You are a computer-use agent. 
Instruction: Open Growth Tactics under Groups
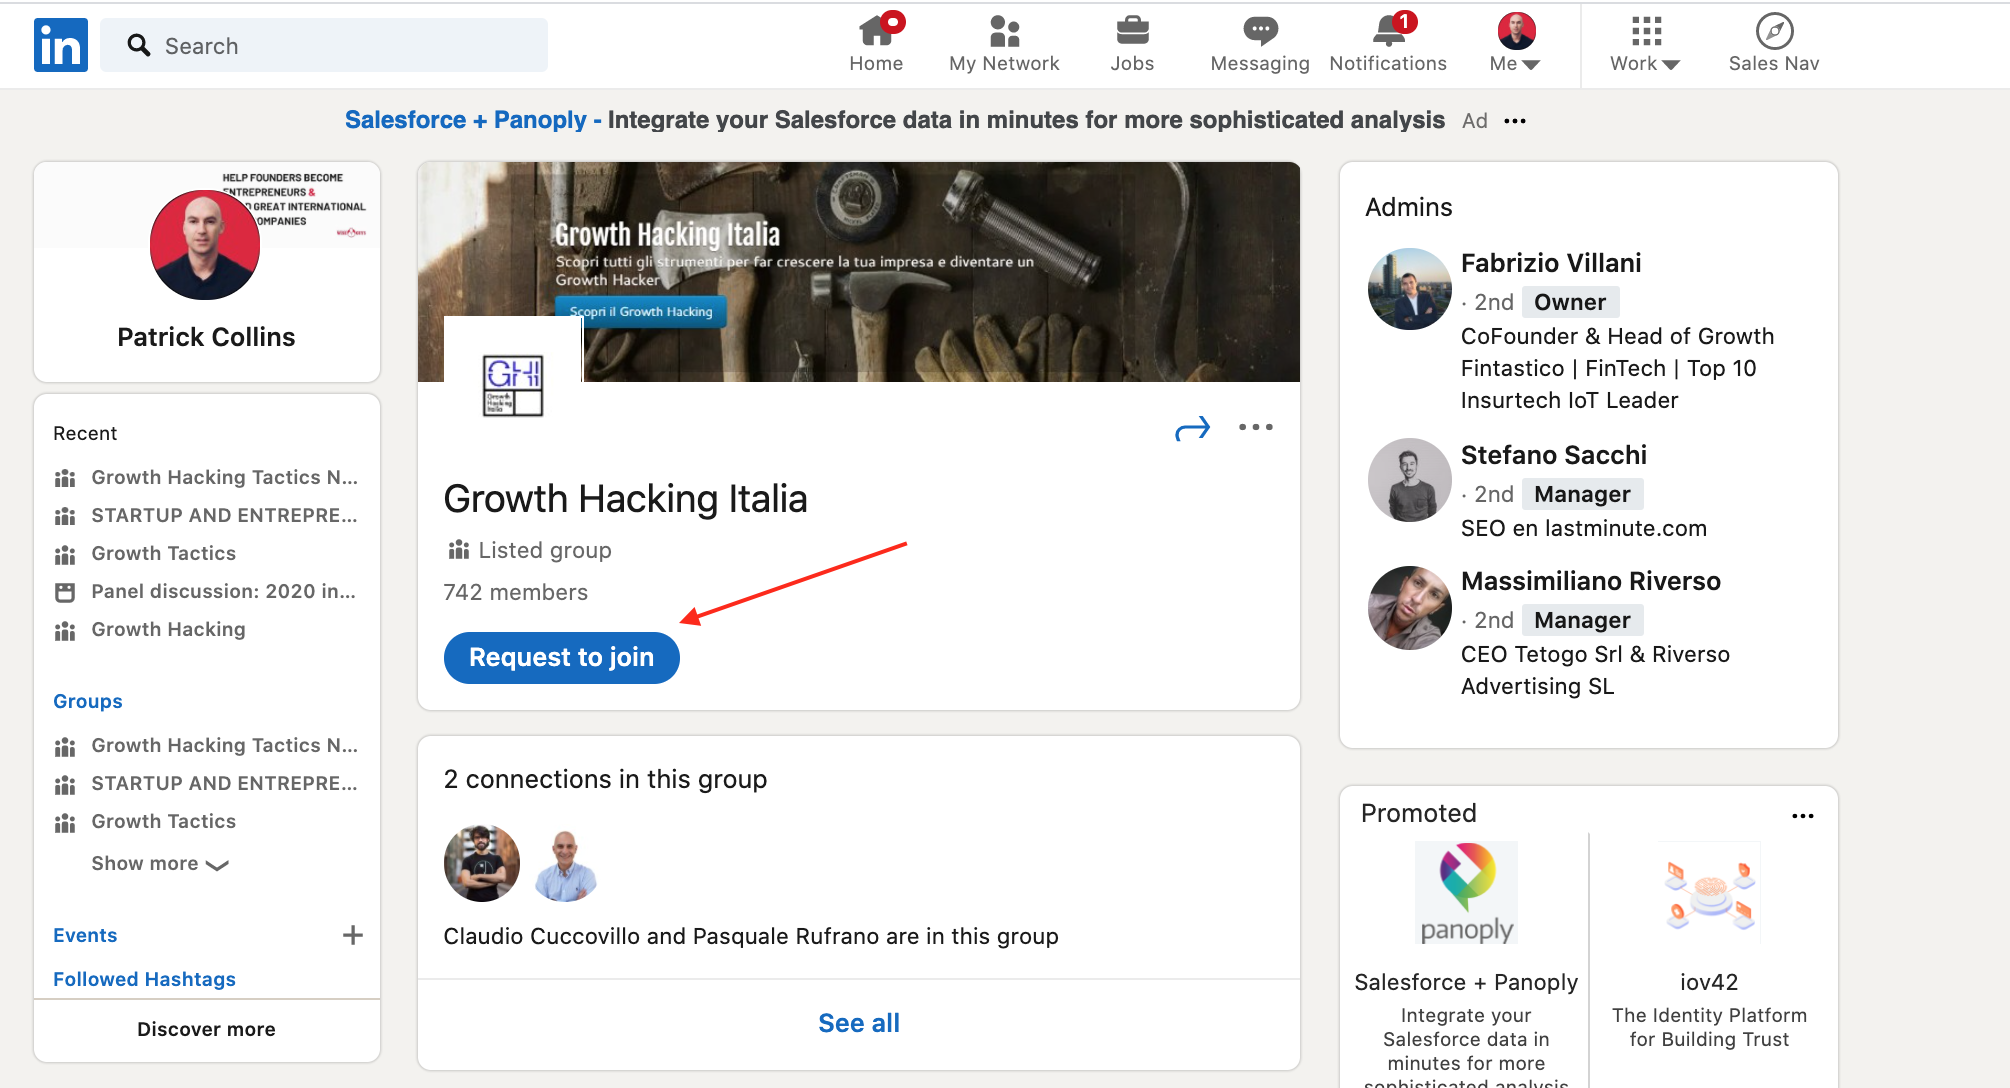point(145,822)
